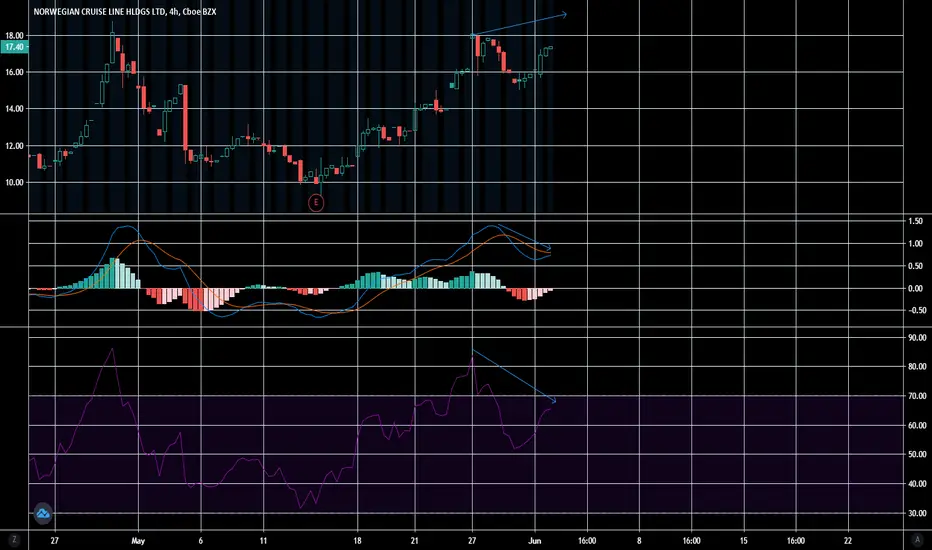Click the date label 15 on time axis
Viewport: 932px width, 550px height.
744,541
